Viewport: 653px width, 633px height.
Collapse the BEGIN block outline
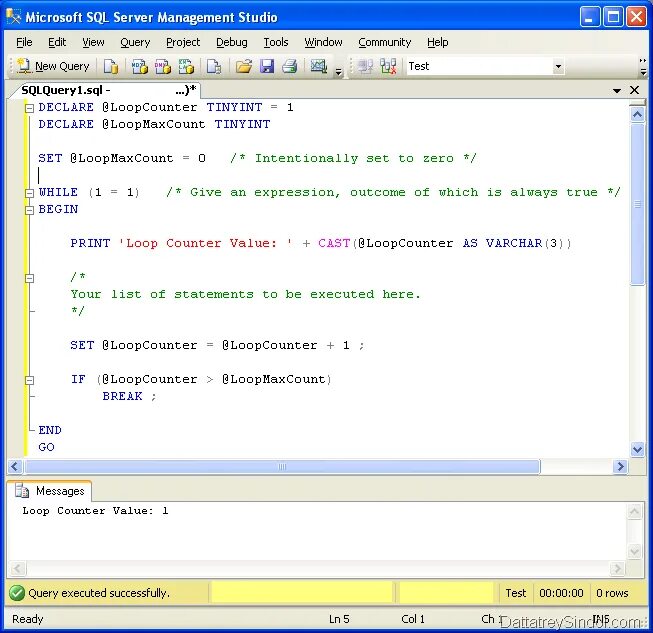click(29, 210)
